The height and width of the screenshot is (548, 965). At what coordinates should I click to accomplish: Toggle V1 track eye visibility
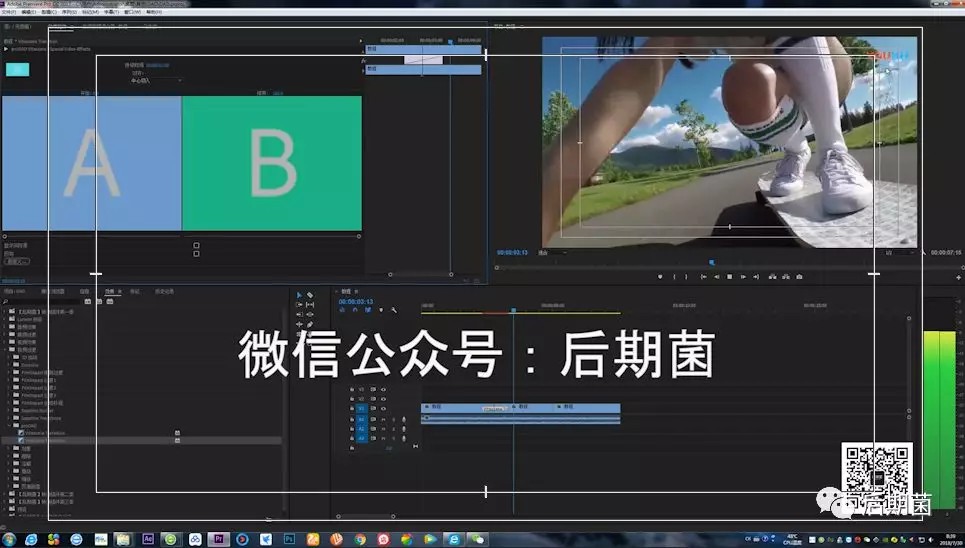(383, 408)
